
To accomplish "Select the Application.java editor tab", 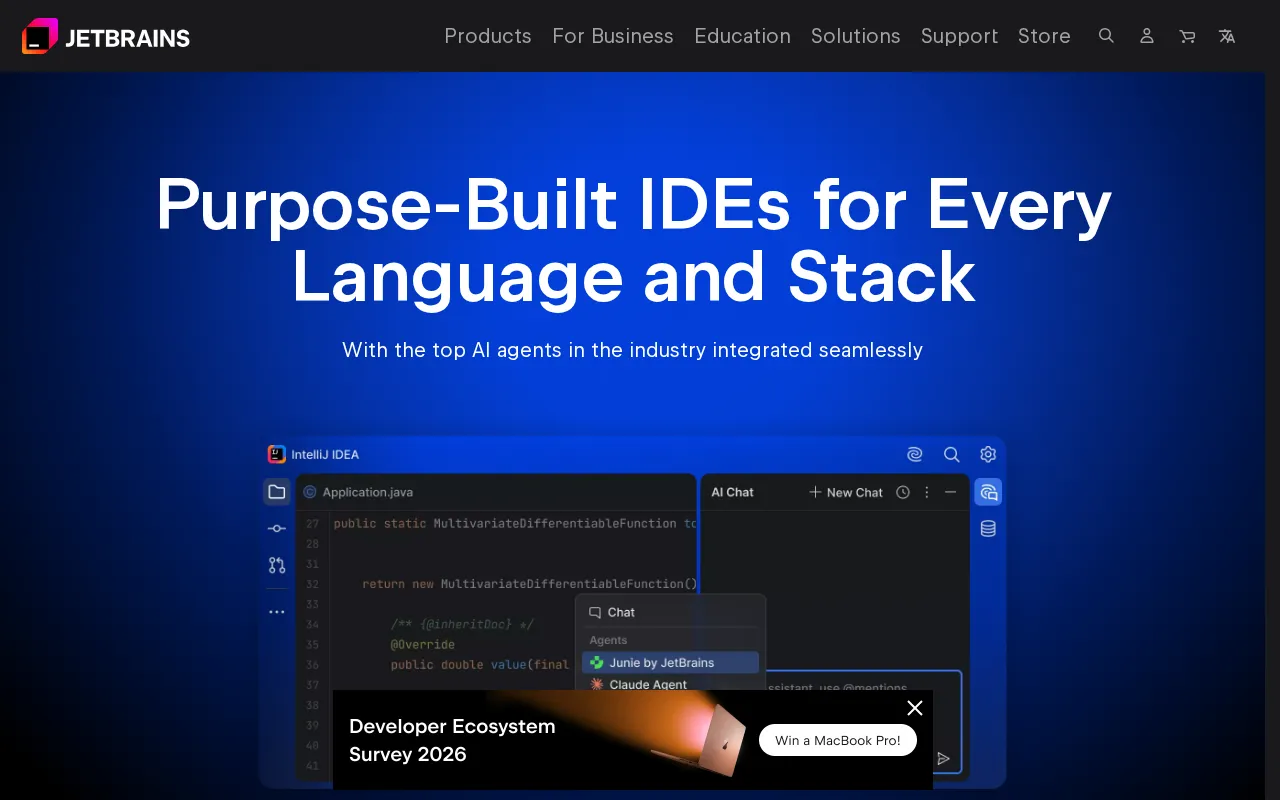I will [x=358, y=492].
